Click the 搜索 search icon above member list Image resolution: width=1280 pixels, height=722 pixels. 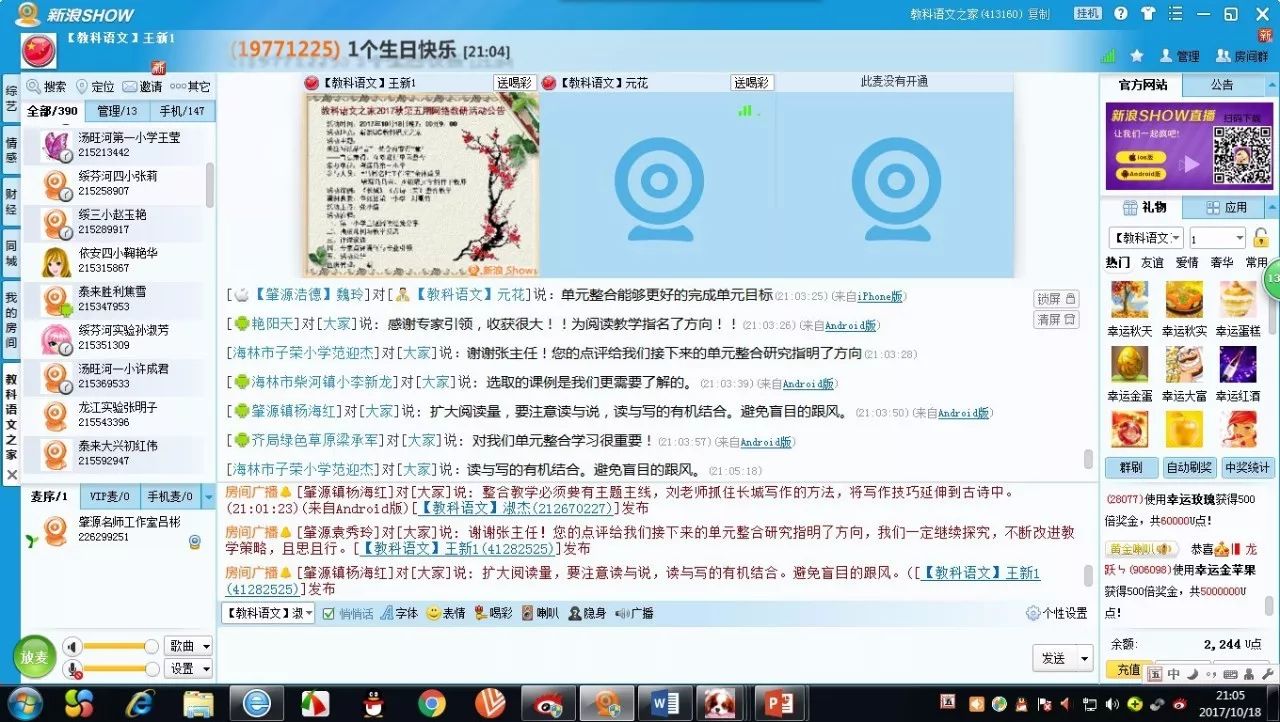(33, 87)
